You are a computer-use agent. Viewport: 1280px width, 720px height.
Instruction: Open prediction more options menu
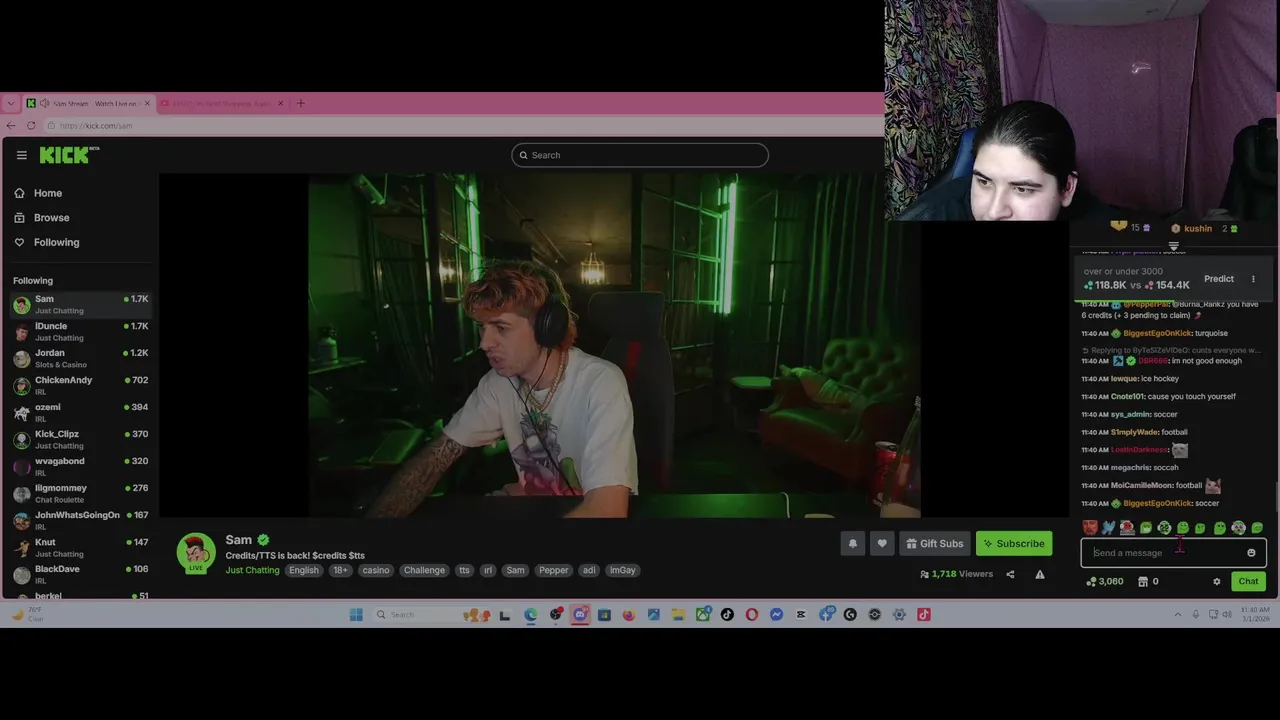pyautogui.click(x=1253, y=279)
